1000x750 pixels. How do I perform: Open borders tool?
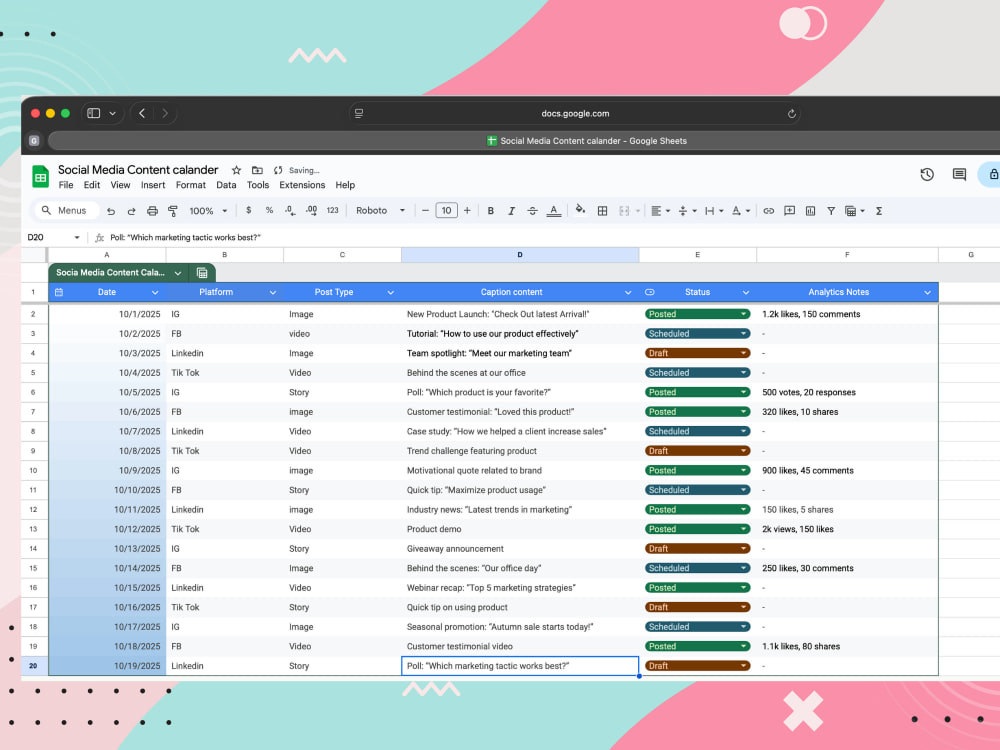click(602, 211)
